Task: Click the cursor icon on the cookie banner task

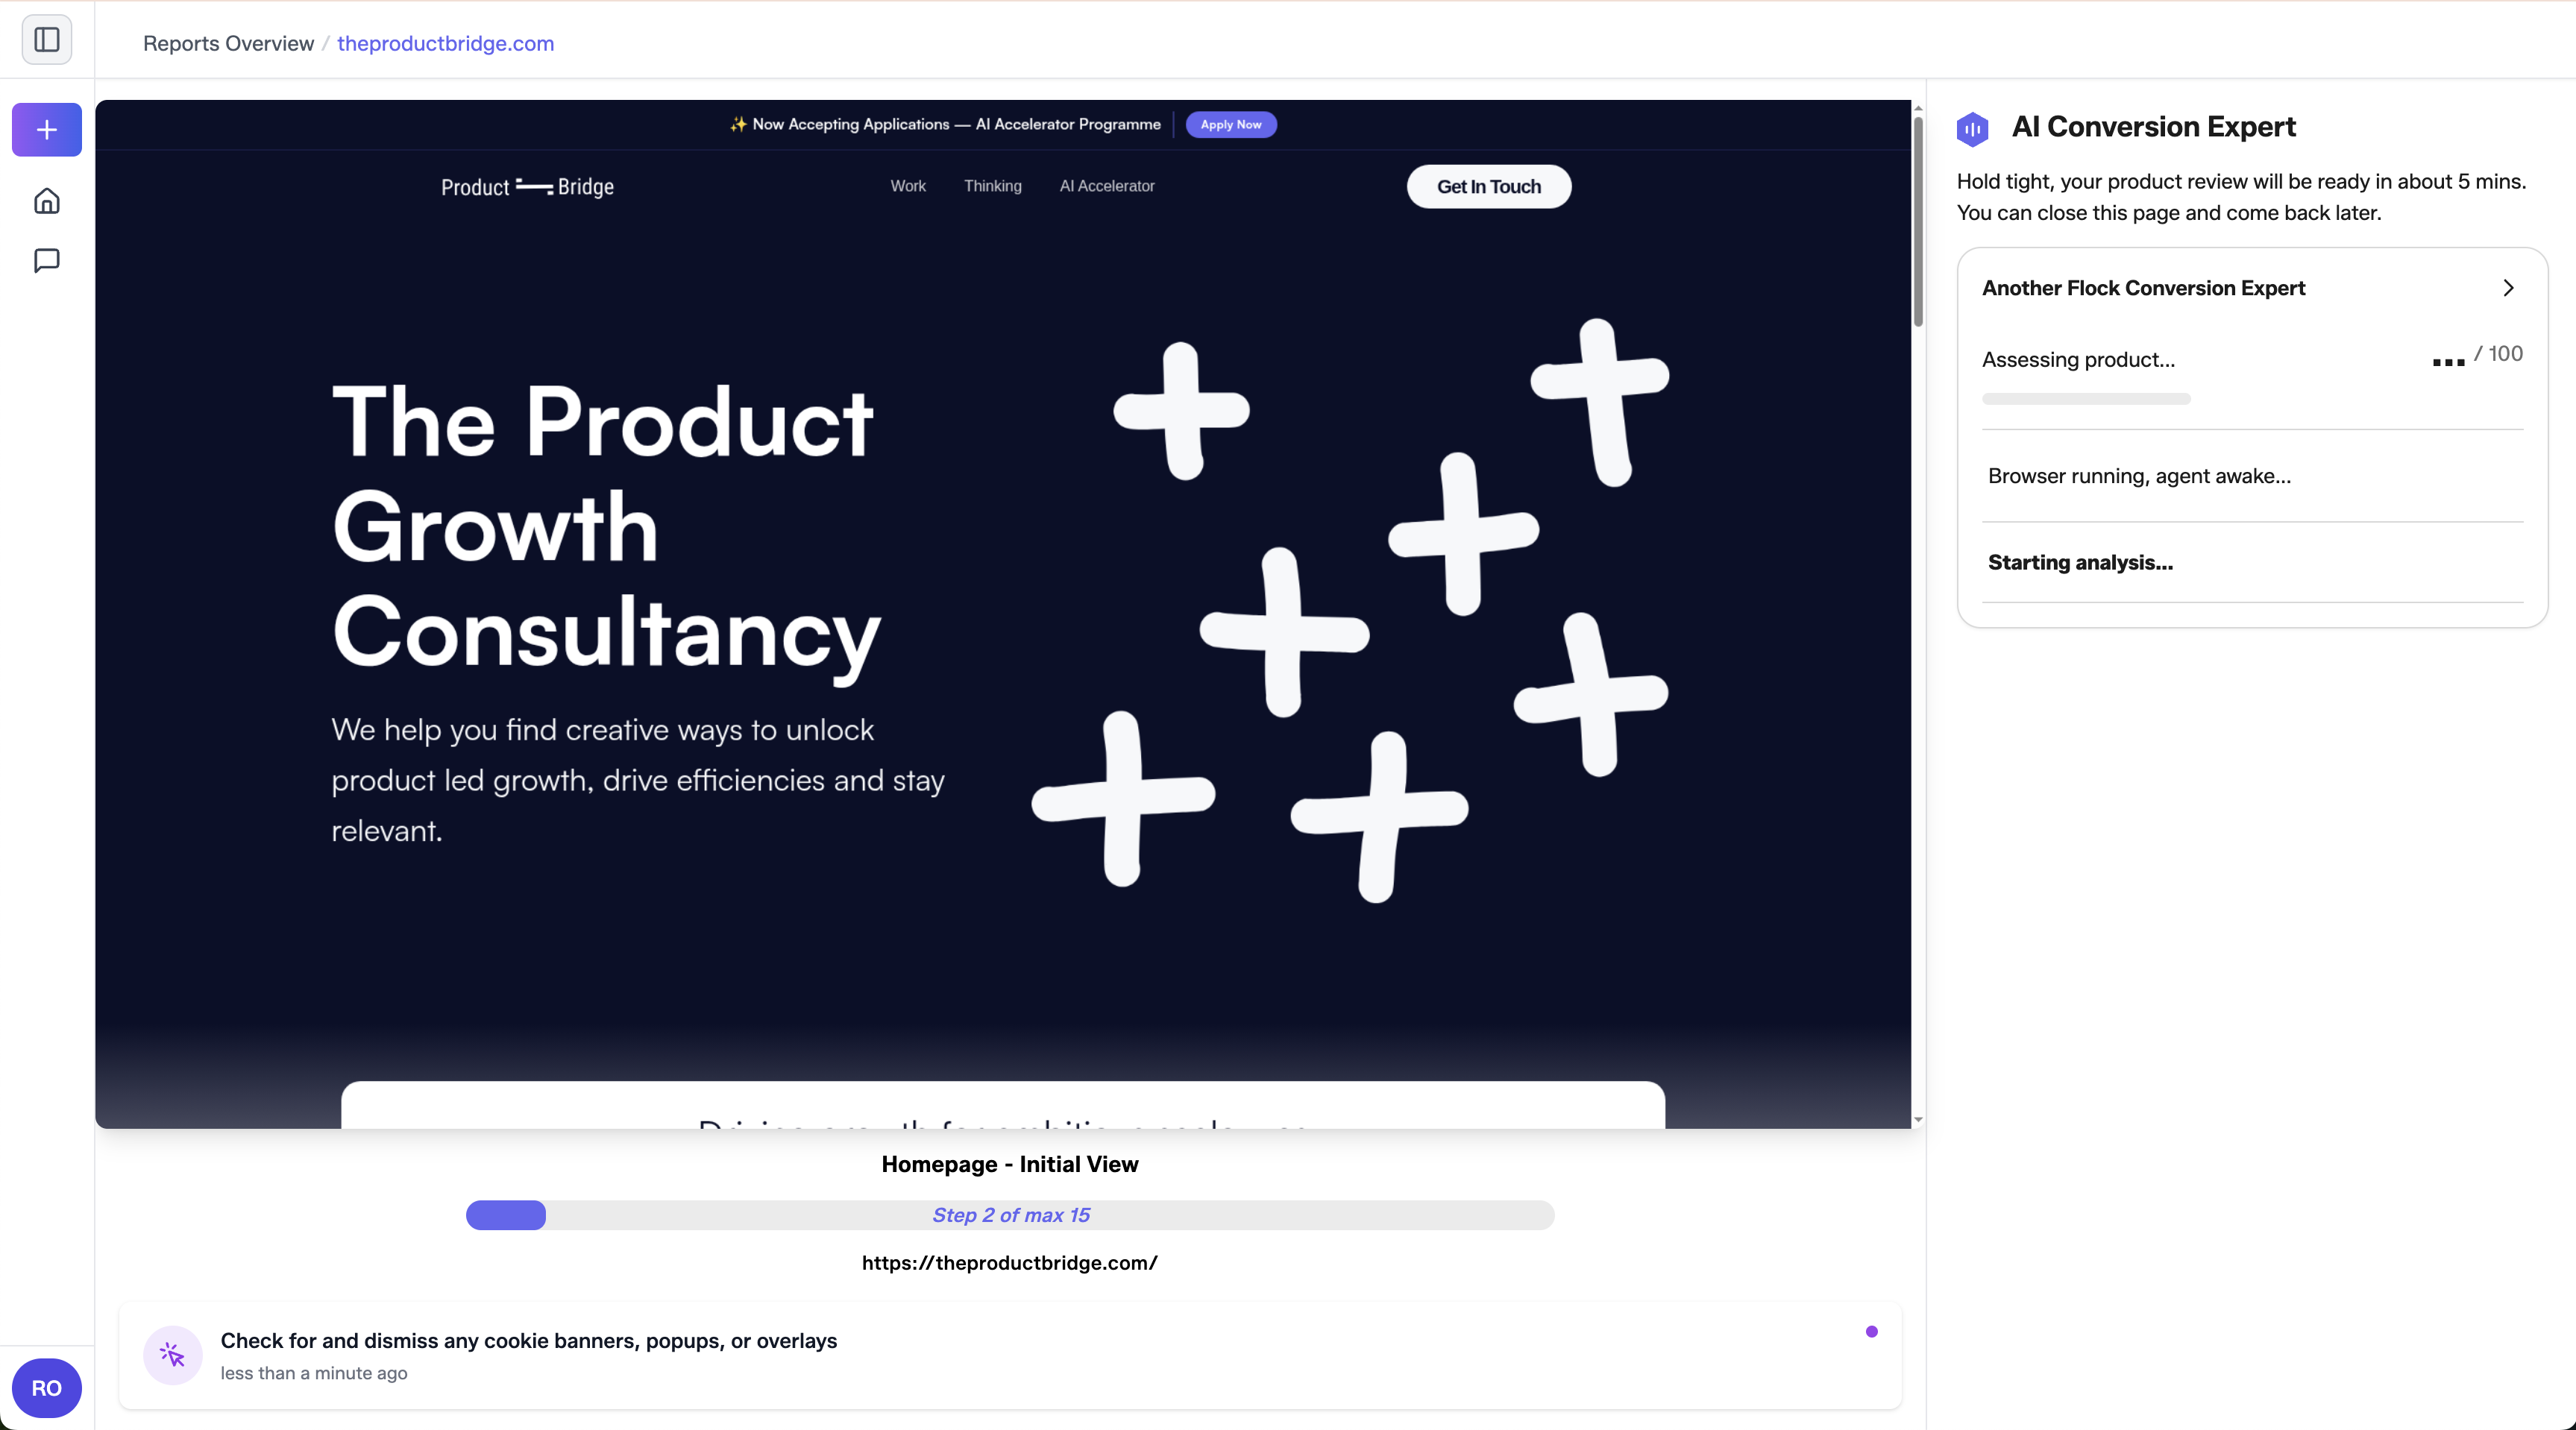Action: click(x=172, y=1356)
